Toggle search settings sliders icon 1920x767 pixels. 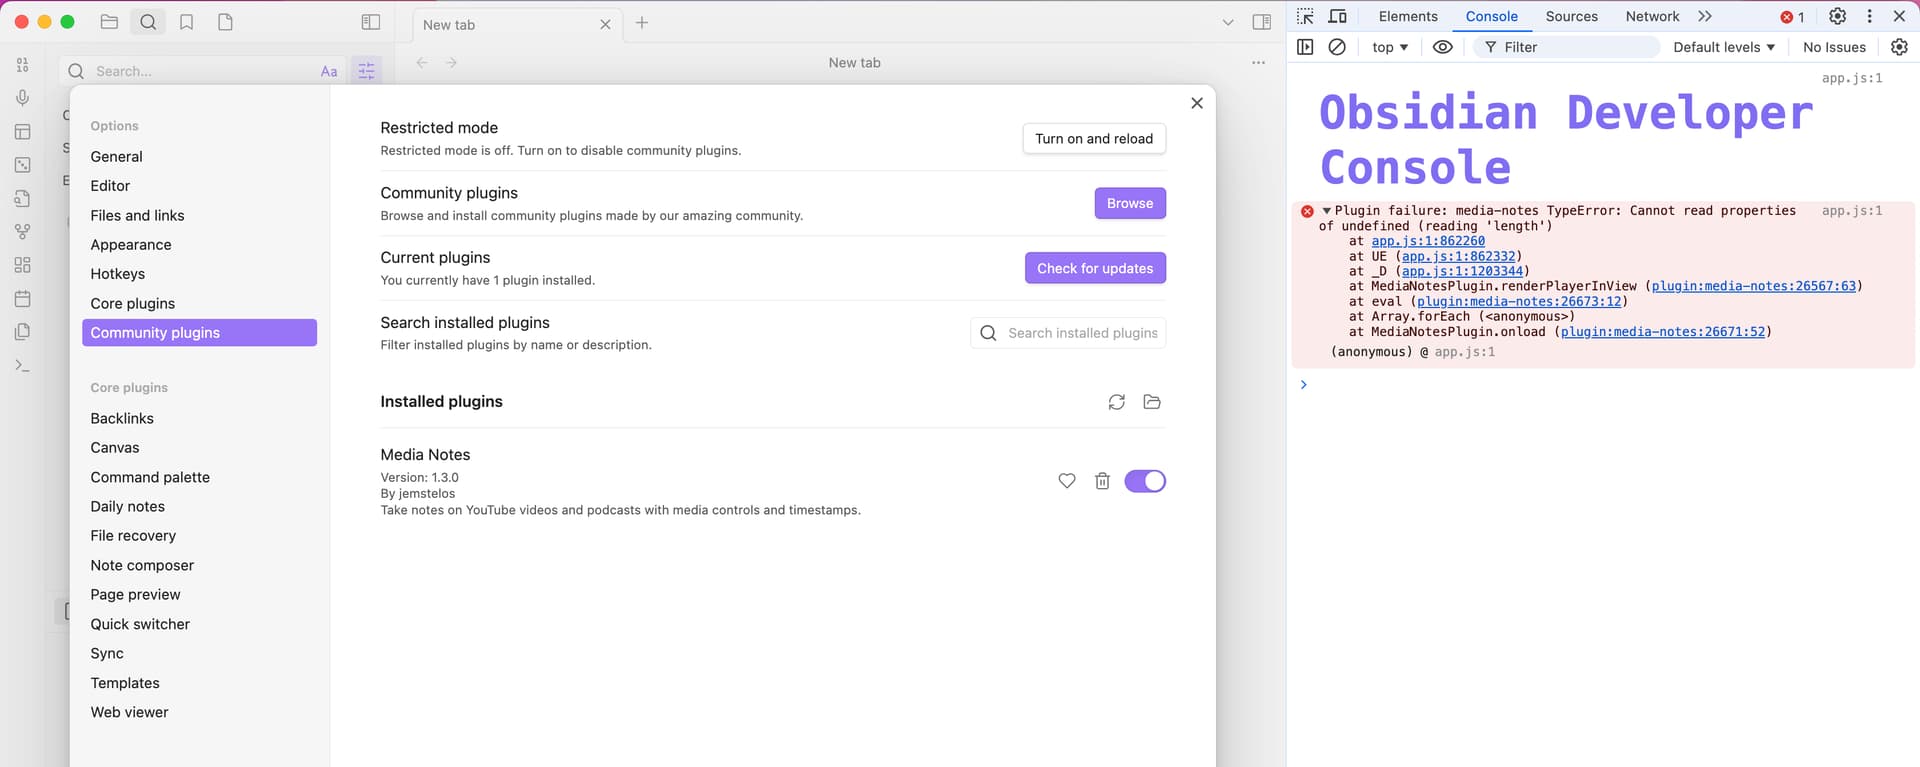(x=367, y=71)
